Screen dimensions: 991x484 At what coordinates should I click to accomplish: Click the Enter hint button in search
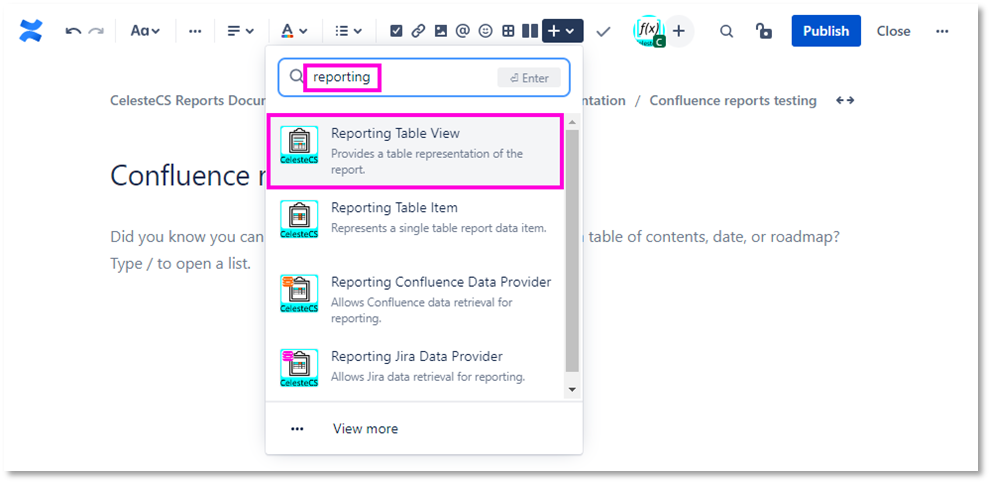(x=529, y=78)
